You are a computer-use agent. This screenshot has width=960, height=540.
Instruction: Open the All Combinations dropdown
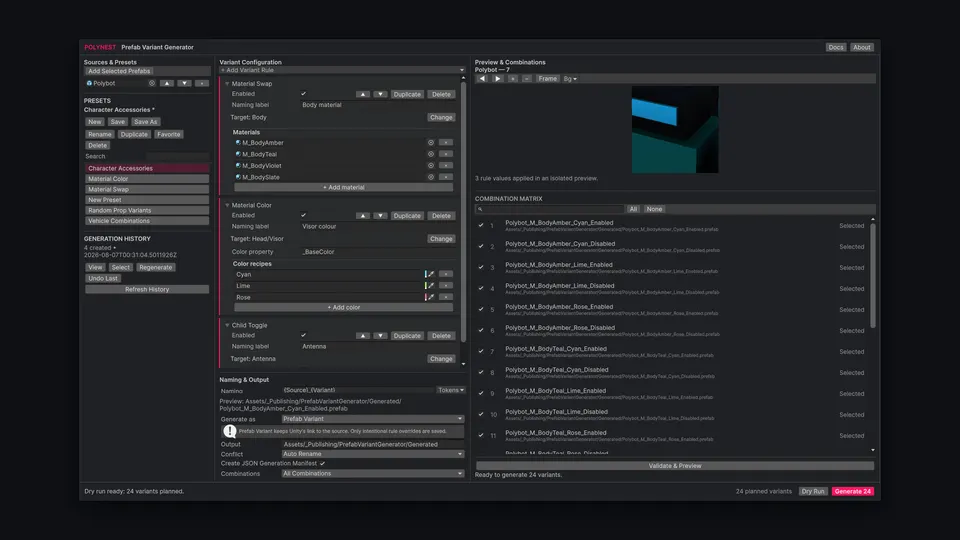pos(372,473)
